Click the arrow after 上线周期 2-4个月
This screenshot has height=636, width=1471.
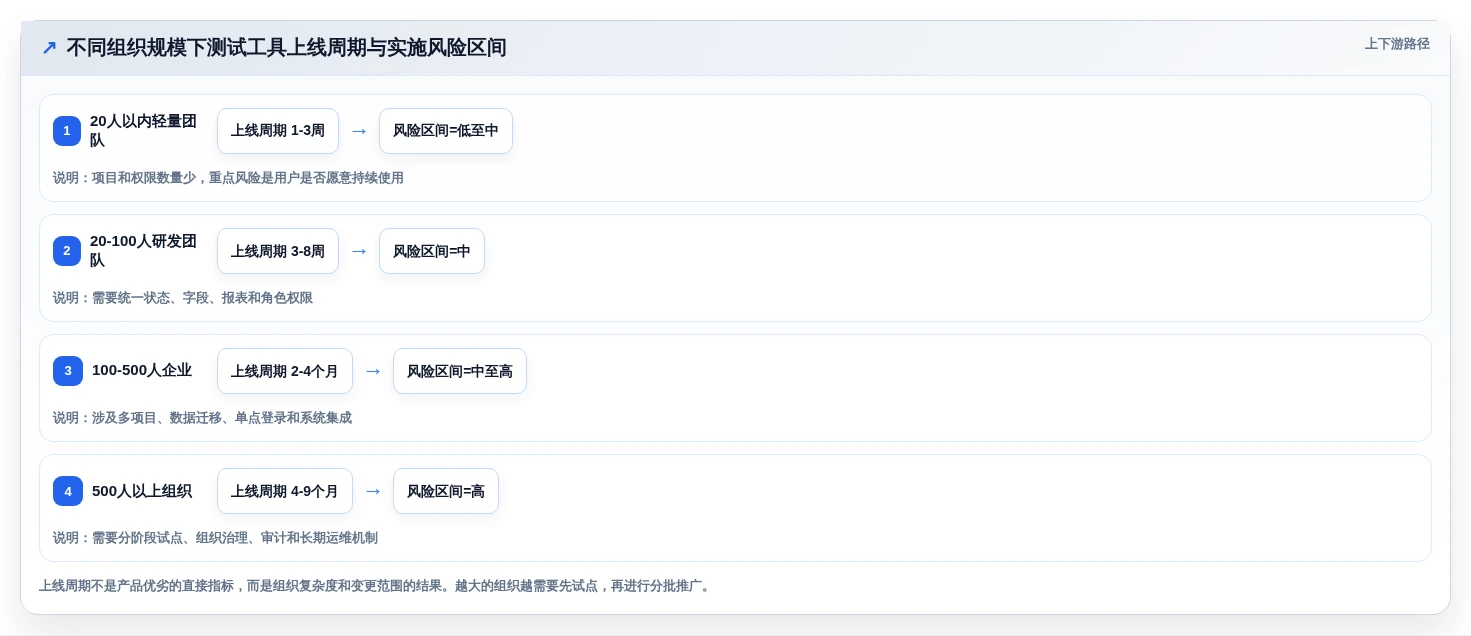coord(373,371)
